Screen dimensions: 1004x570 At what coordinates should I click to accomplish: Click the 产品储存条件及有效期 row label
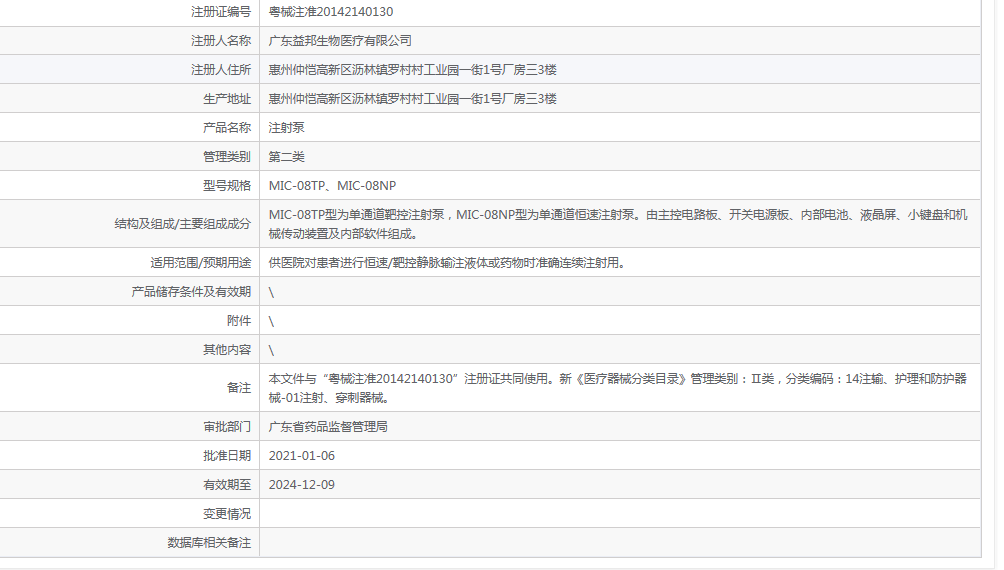point(192,292)
